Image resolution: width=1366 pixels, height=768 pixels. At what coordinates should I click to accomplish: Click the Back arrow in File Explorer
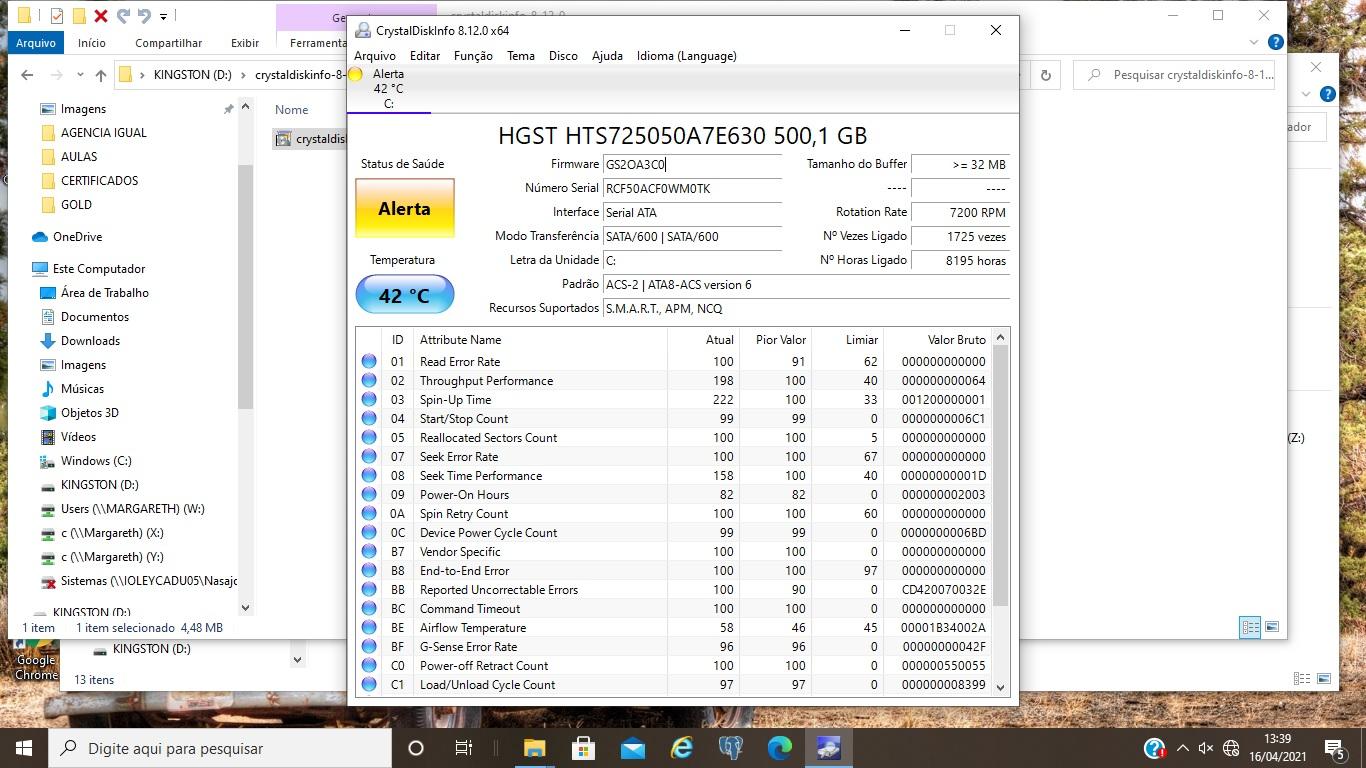coord(27,75)
